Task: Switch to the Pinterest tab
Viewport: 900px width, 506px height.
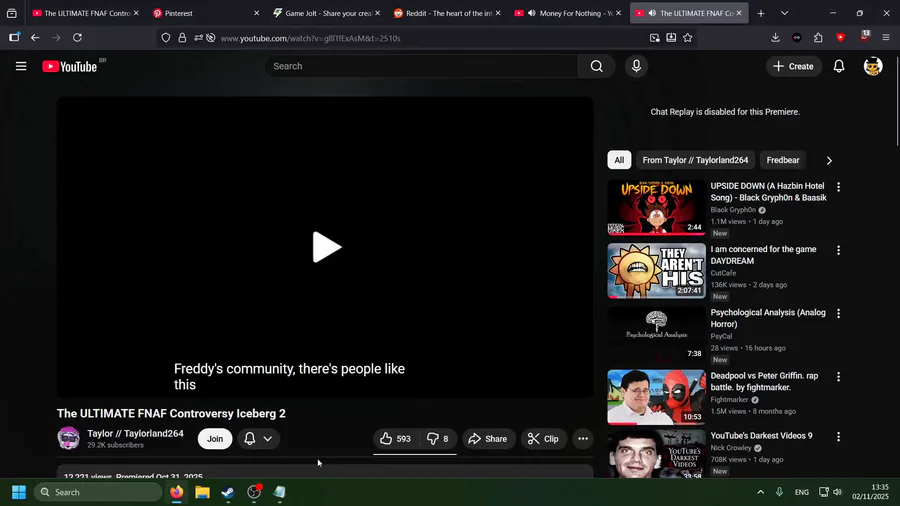Action: 205,13
